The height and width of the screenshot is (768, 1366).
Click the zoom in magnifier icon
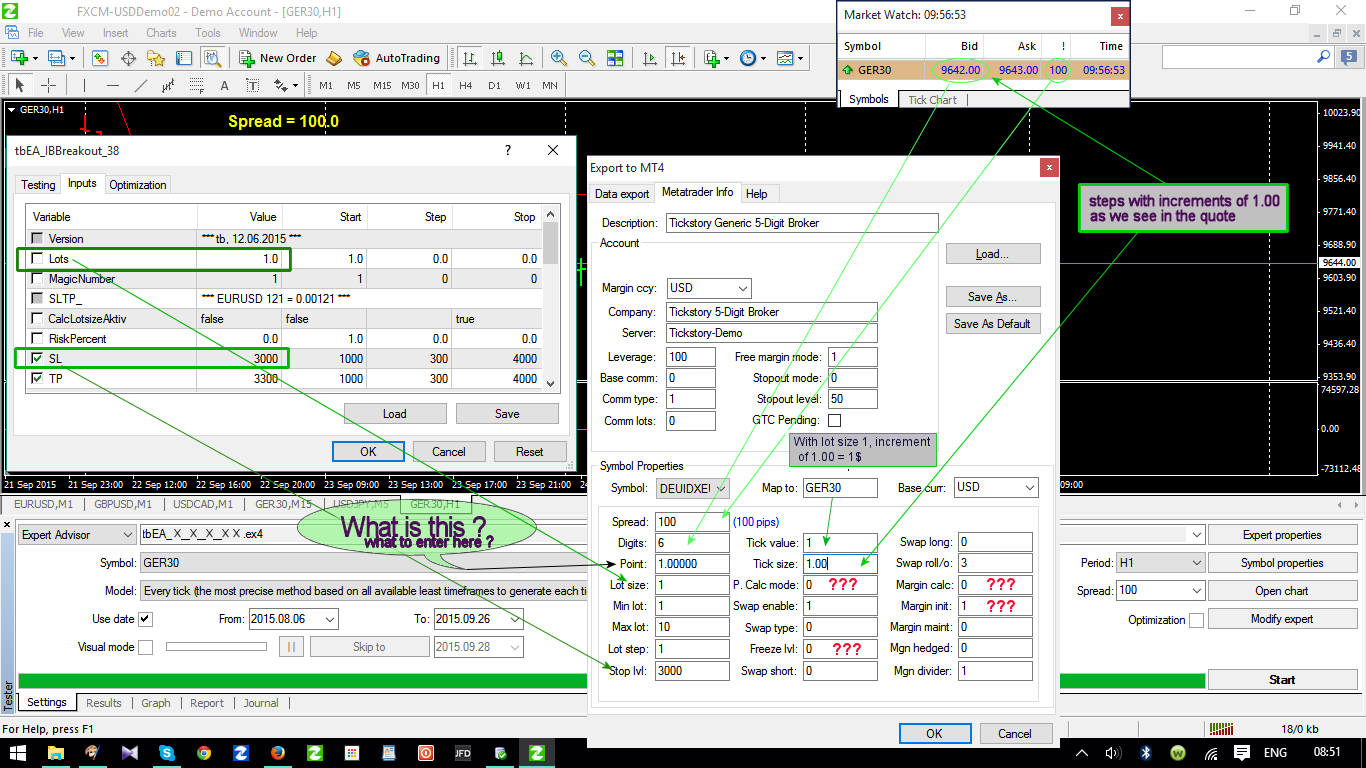tap(559, 58)
